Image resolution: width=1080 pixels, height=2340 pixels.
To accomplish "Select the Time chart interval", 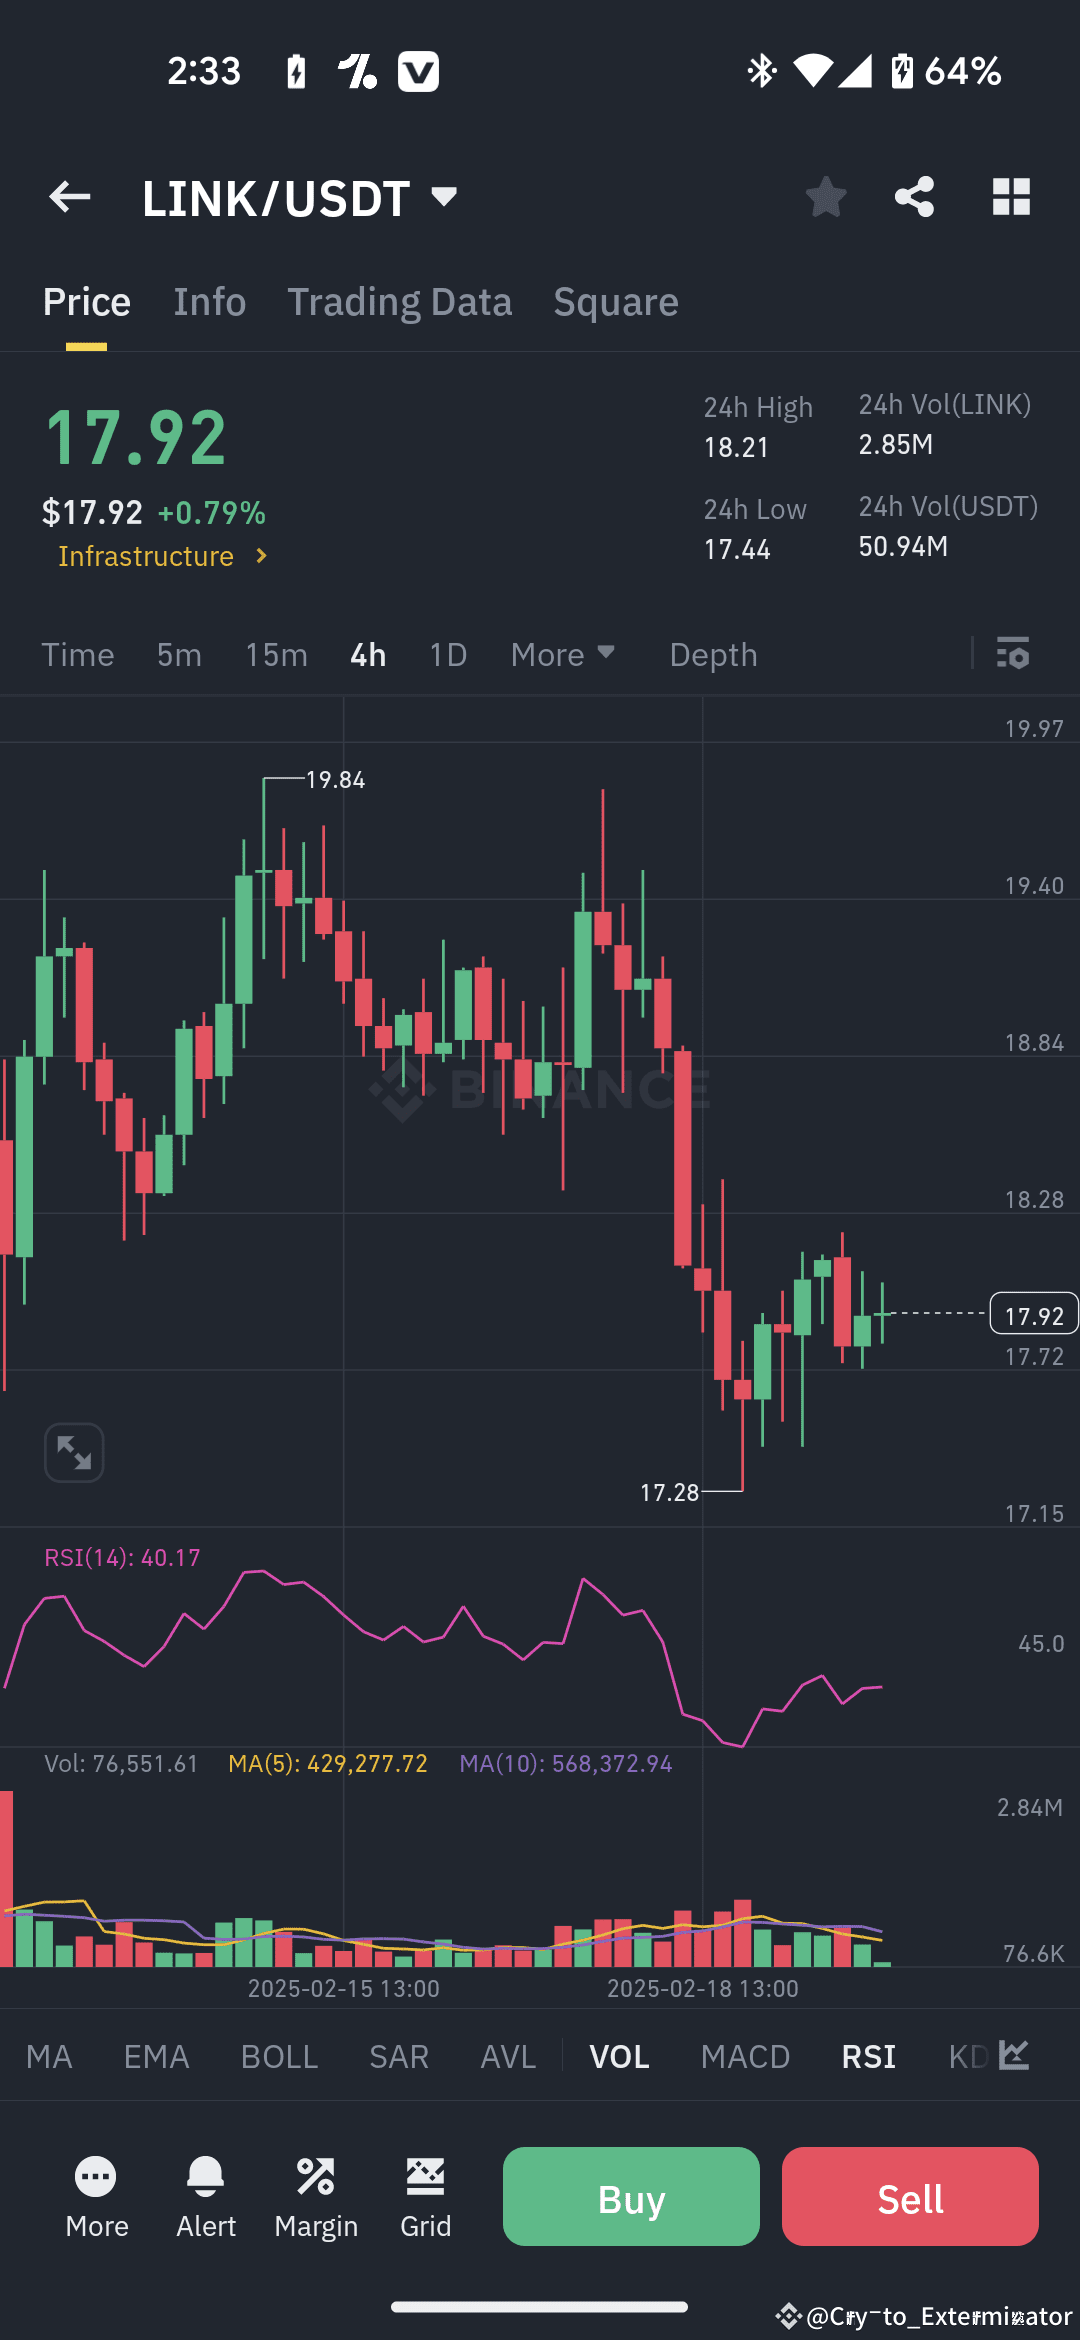I will 78,654.
